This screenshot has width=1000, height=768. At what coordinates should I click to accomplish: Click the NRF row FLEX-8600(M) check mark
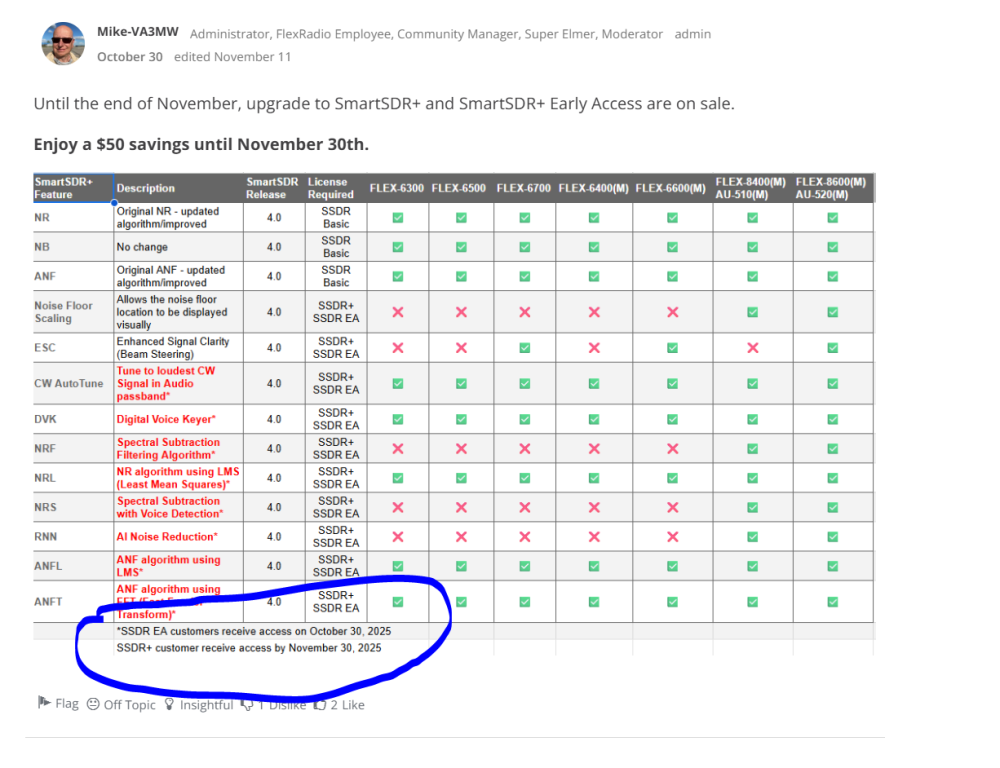[832, 448]
